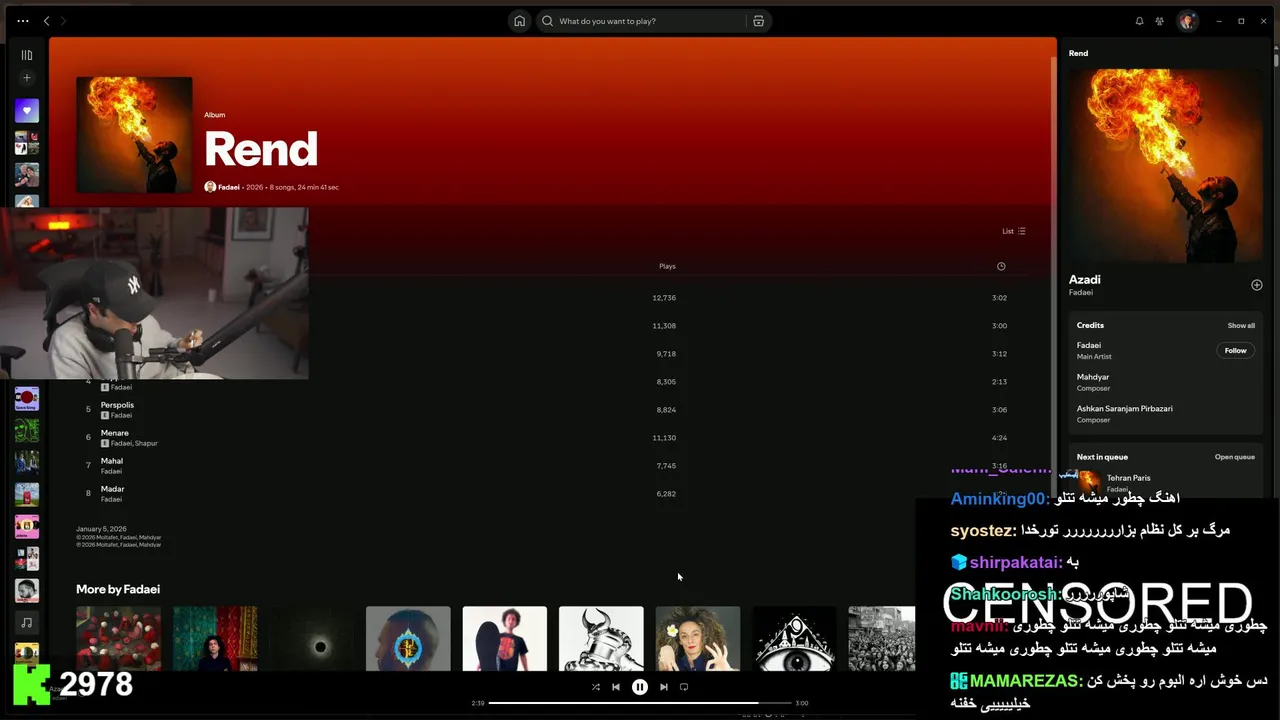Open the eye-in-triangle album cover

[x=794, y=638]
